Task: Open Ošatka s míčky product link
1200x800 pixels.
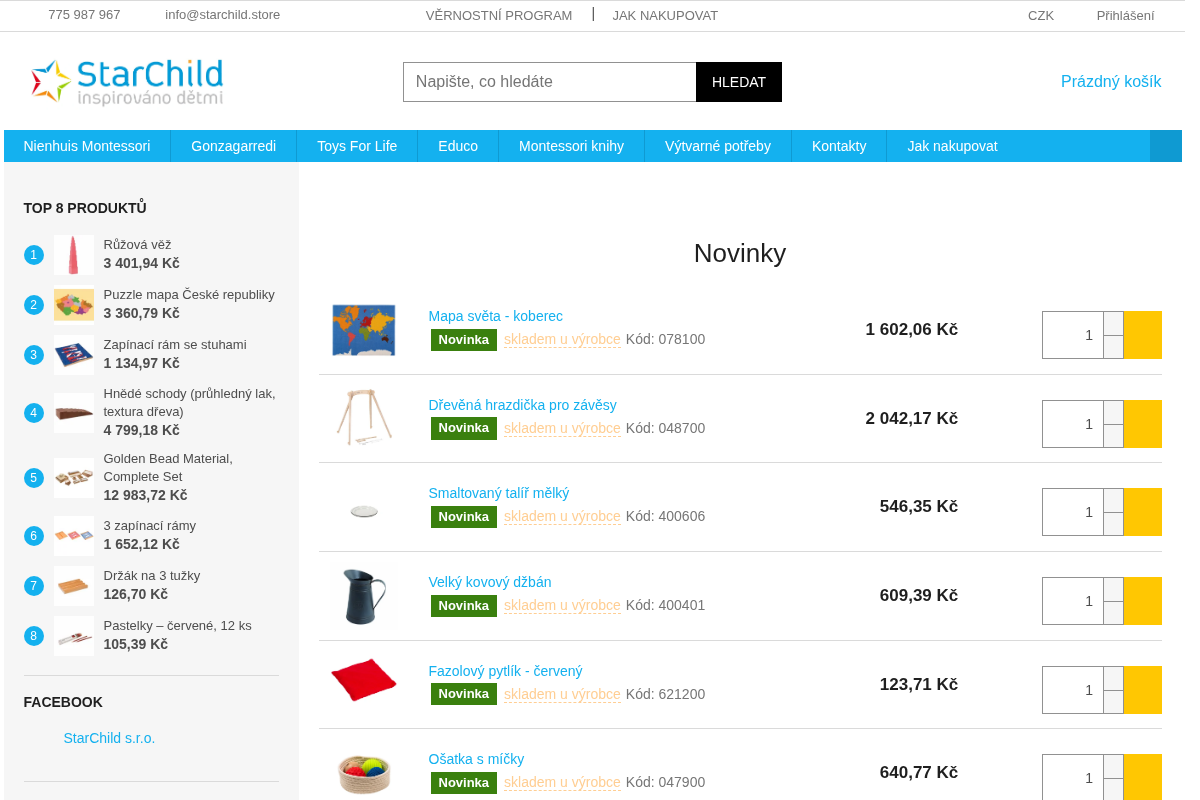Action: [x=476, y=759]
